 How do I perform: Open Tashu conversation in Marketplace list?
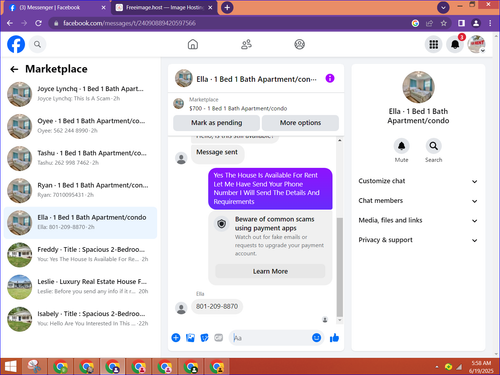[80, 158]
